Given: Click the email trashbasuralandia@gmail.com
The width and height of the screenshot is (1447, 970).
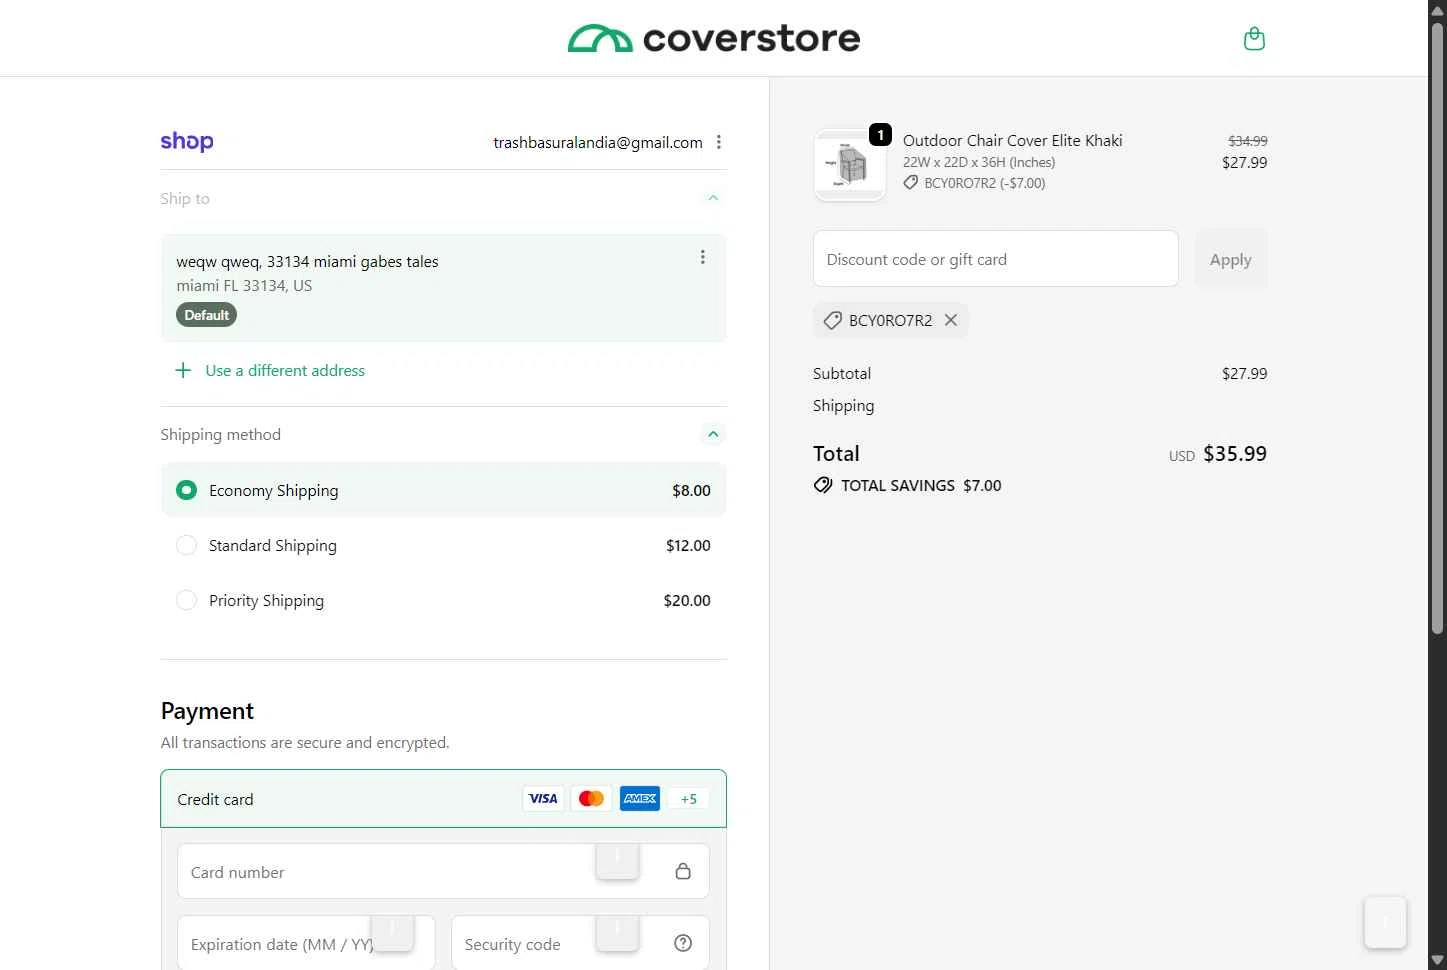Looking at the screenshot, I should tap(598, 142).
